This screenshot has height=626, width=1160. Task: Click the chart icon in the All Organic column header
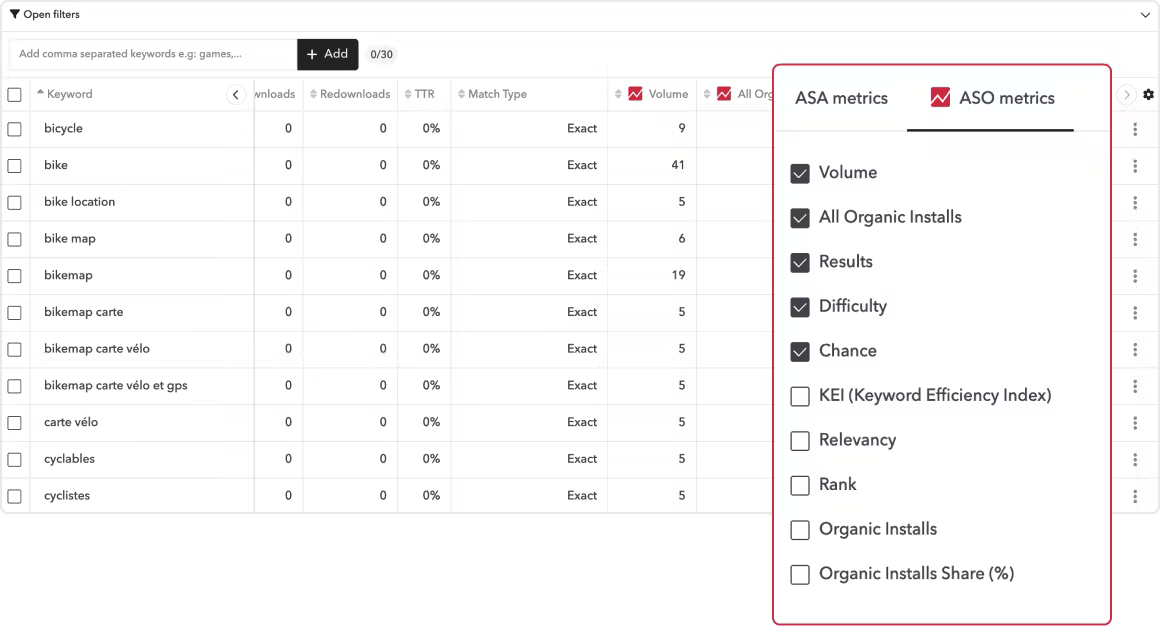point(725,93)
